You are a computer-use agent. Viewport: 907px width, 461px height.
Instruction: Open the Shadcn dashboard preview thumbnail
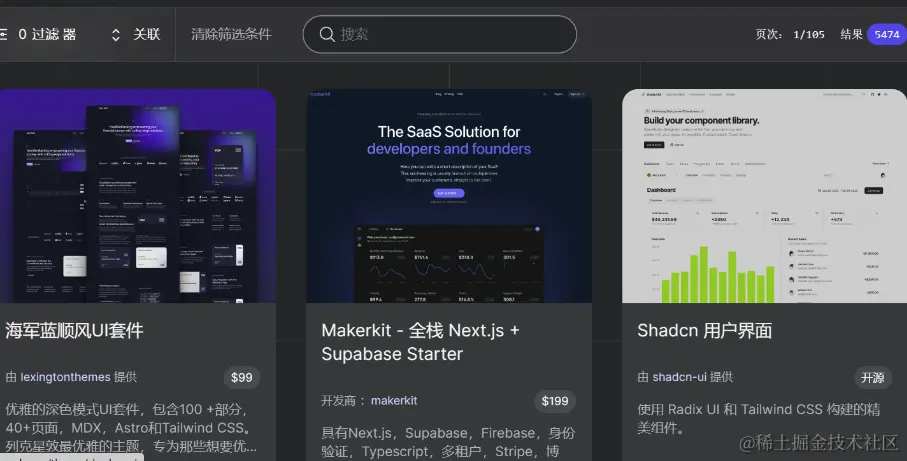tap(764, 196)
